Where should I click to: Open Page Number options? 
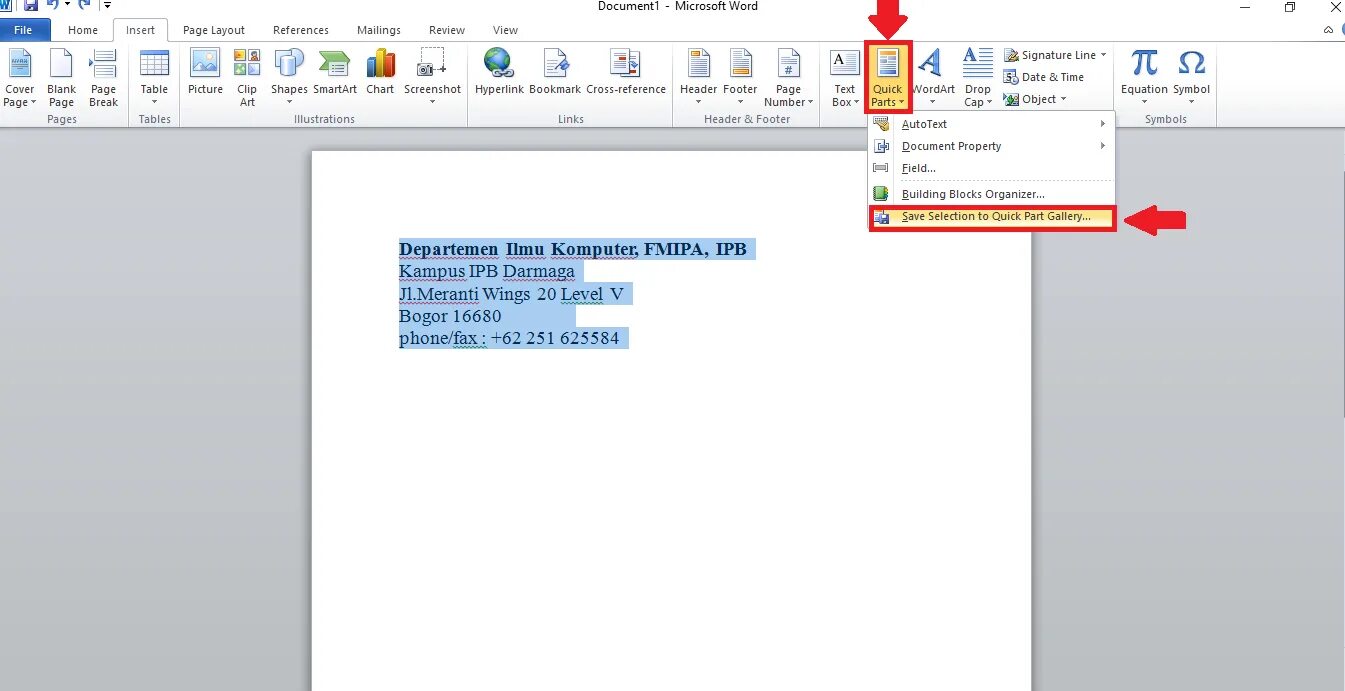tap(788, 78)
